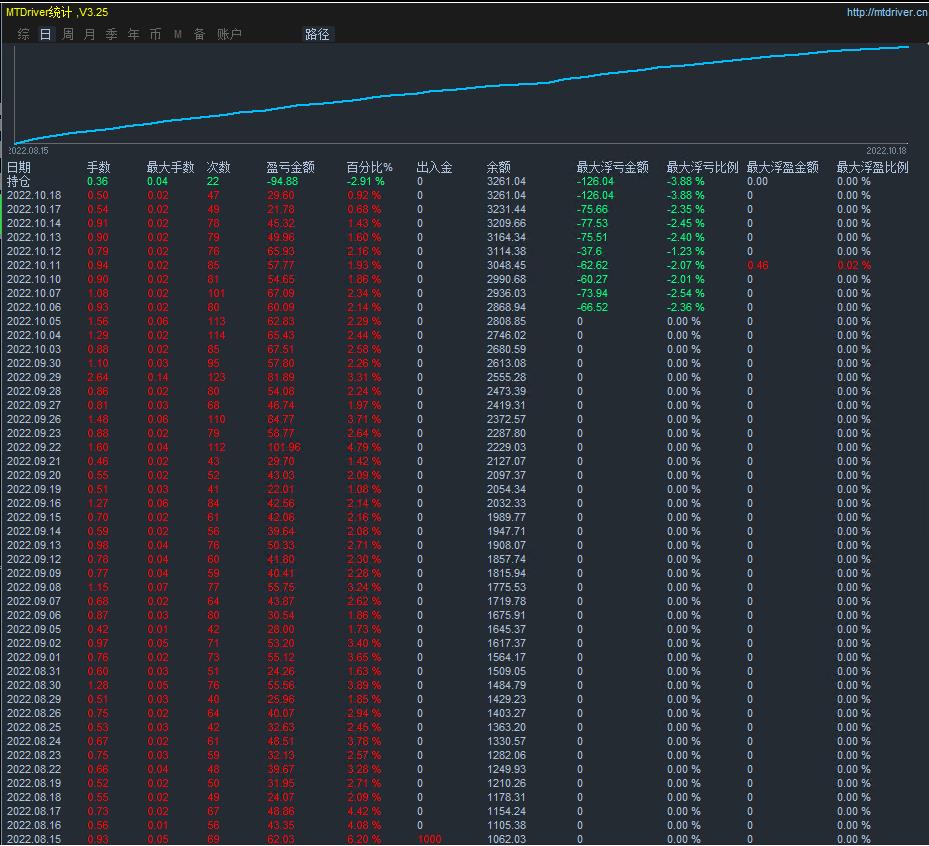
Task: Open the M tab
Action: coord(178,34)
